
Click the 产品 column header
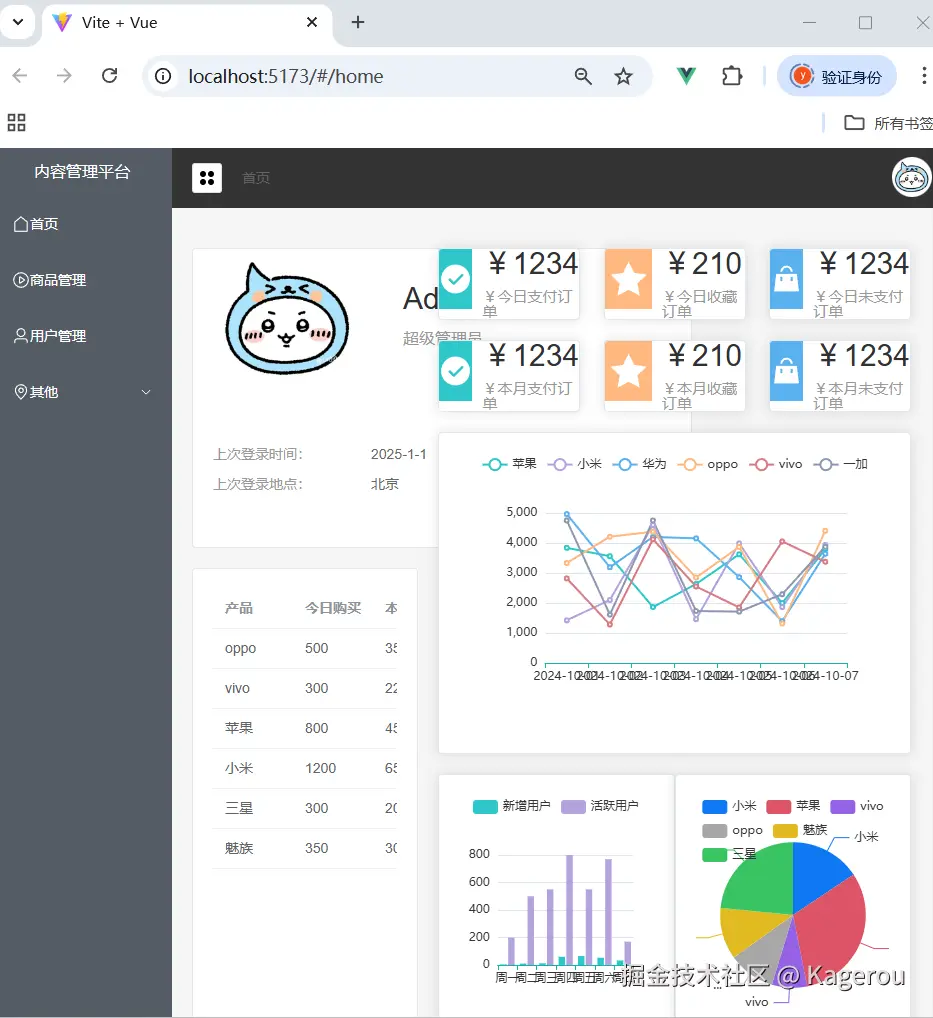(239, 608)
